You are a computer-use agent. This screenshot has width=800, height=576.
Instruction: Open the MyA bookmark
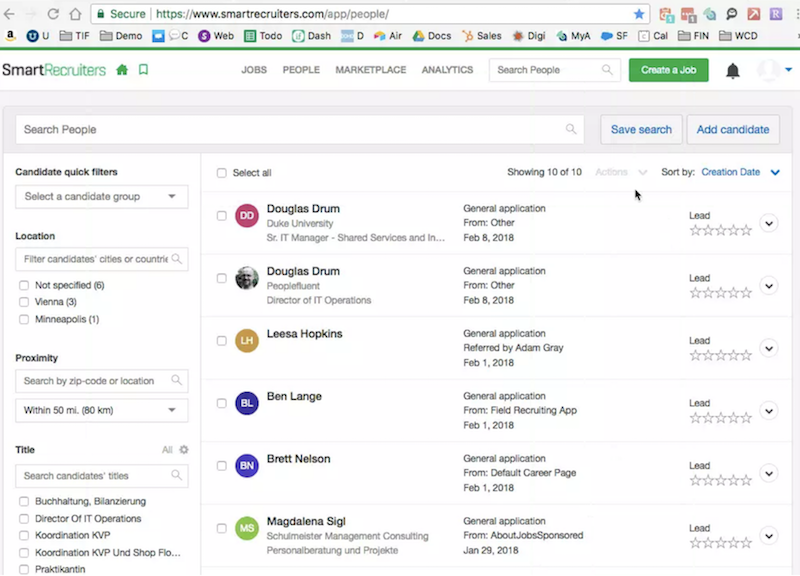pos(573,36)
